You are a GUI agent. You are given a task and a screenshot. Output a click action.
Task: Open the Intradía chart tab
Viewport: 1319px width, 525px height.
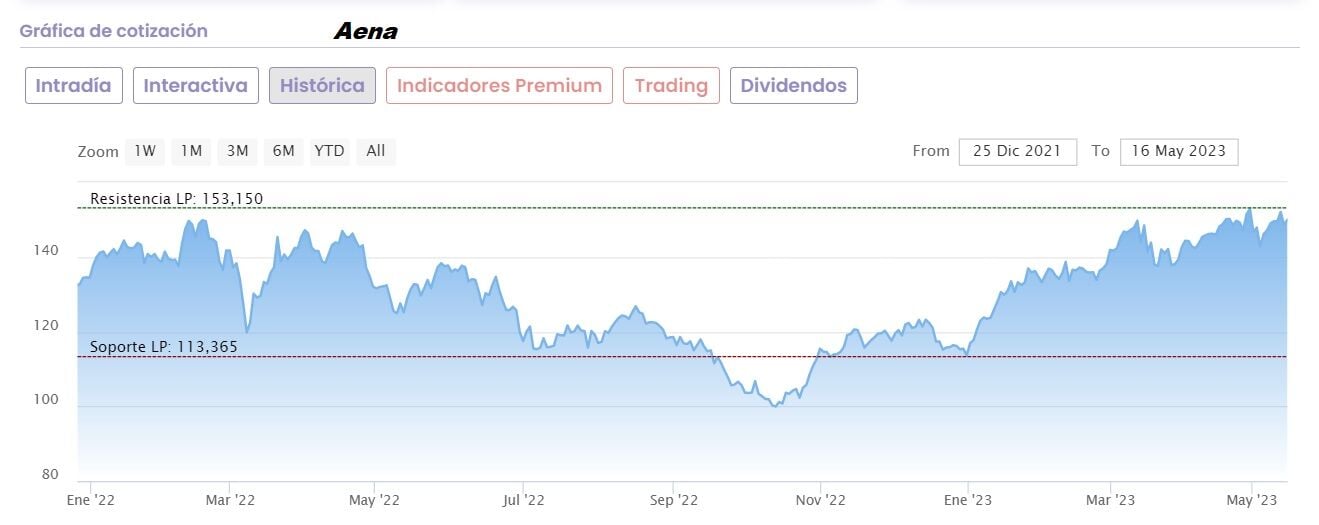pos(75,86)
